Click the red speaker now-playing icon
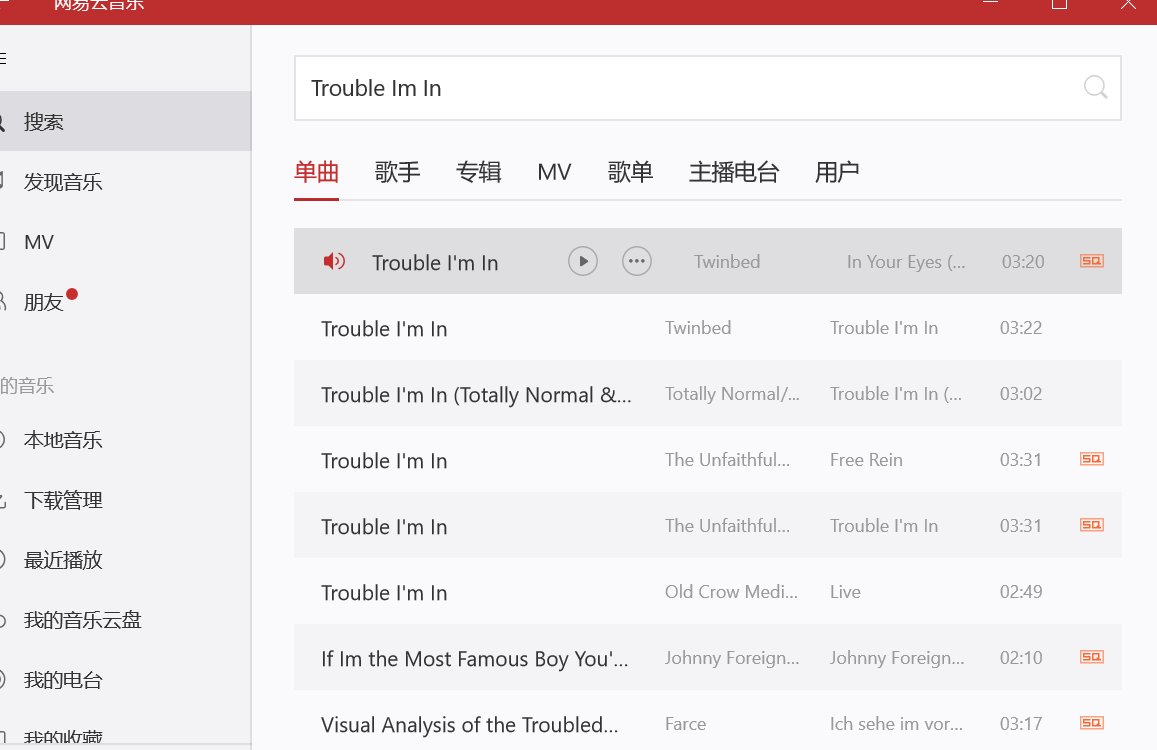Screen dimensions: 1157x750 point(334,262)
